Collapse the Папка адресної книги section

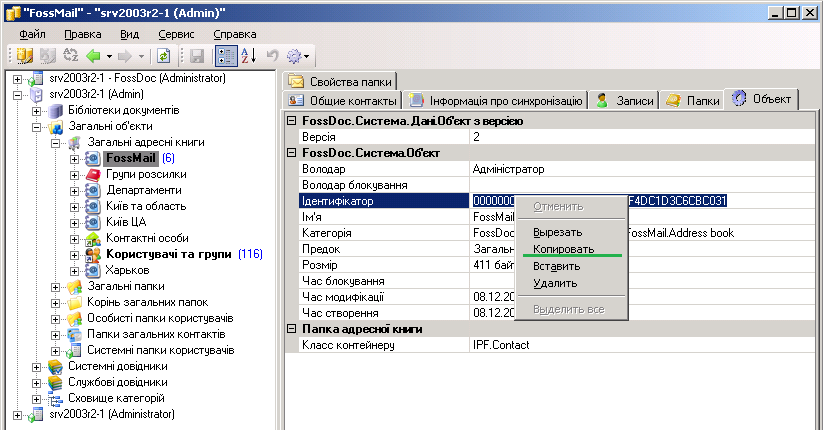pyautogui.click(x=292, y=329)
